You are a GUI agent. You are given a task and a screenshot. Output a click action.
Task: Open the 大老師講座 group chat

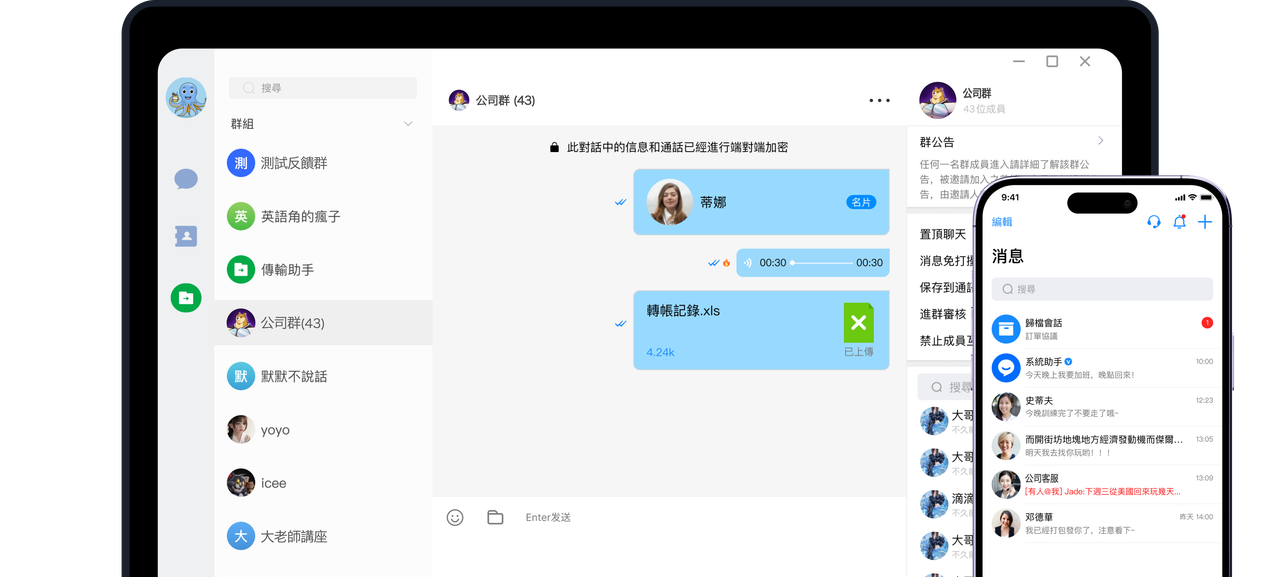click(x=323, y=536)
